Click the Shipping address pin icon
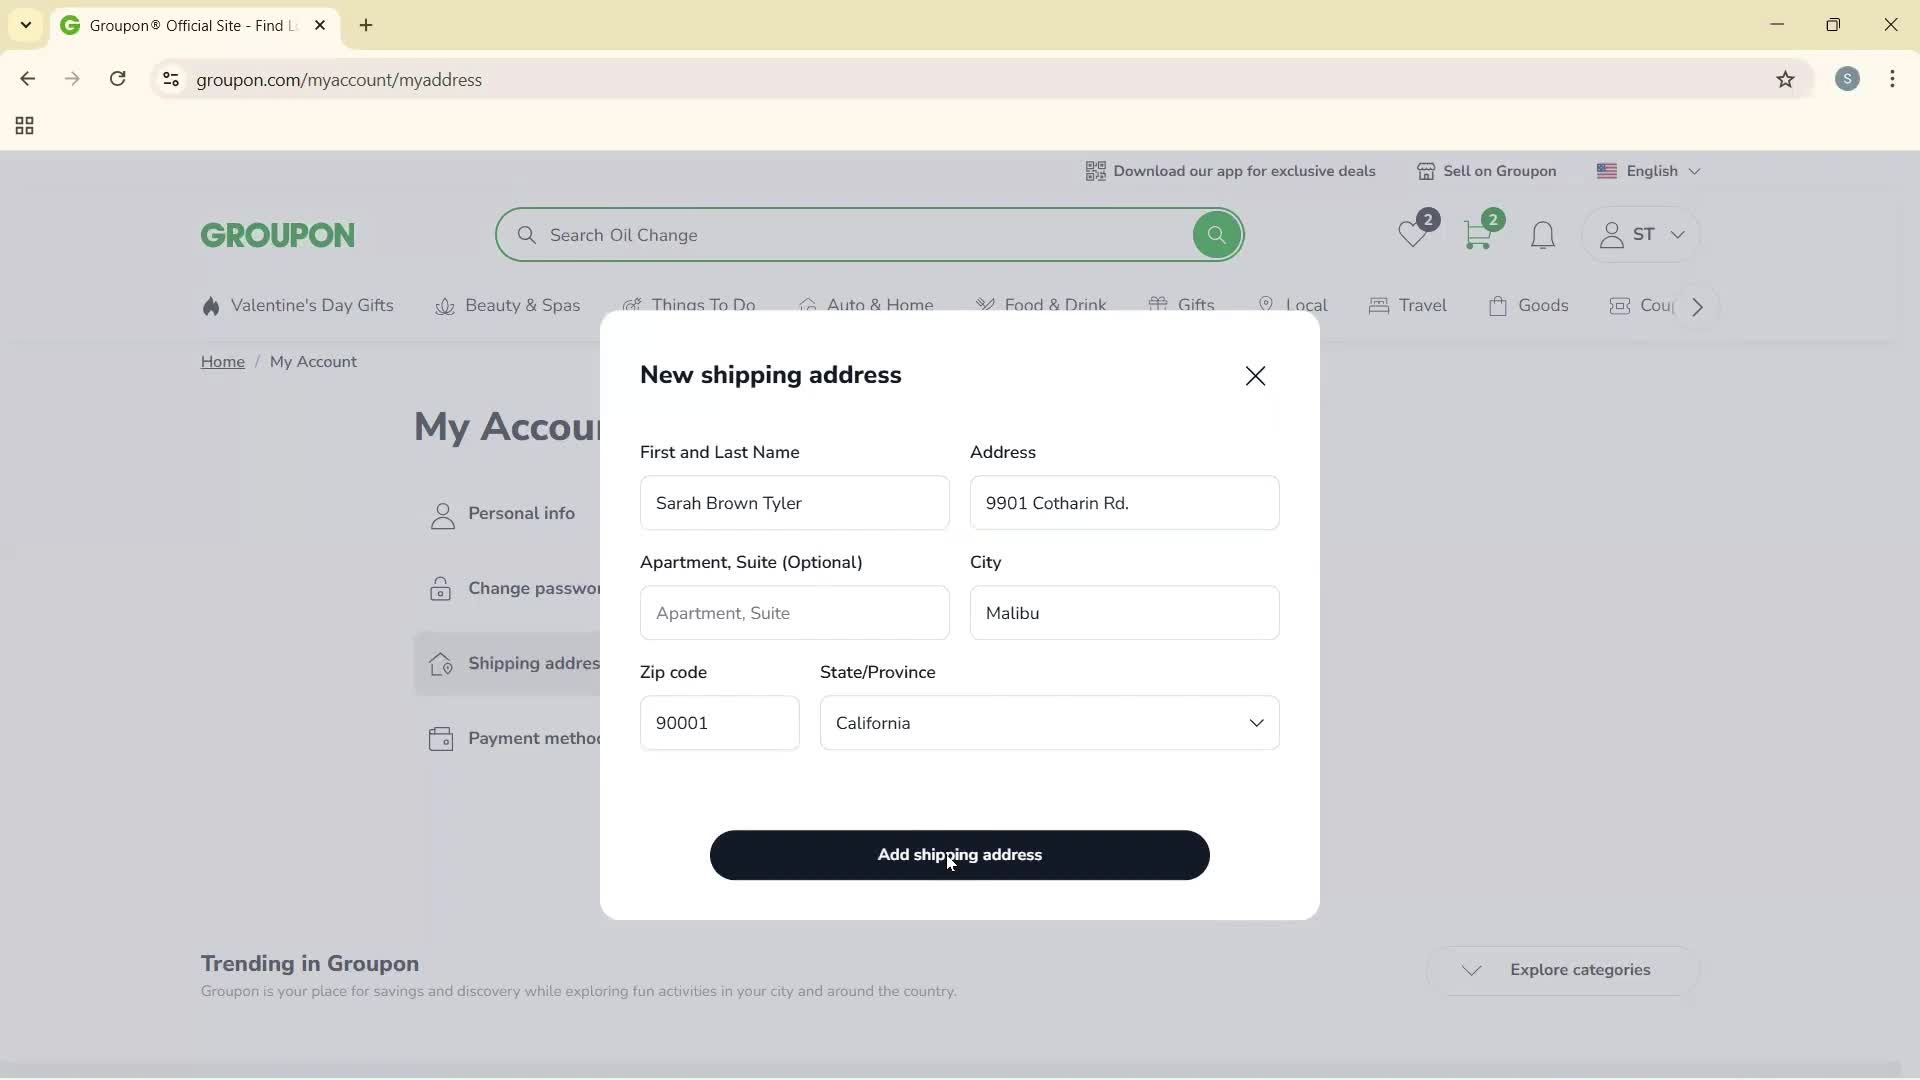Image resolution: width=1920 pixels, height=1080 pixels. click(x=441, y=663)
